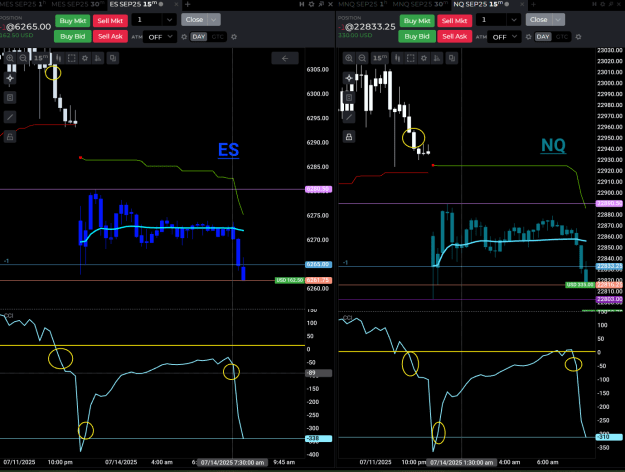Switch to the MES SEP25 30m tab
The height and width of the screenshot is (472, 625).
click(77, 4)
